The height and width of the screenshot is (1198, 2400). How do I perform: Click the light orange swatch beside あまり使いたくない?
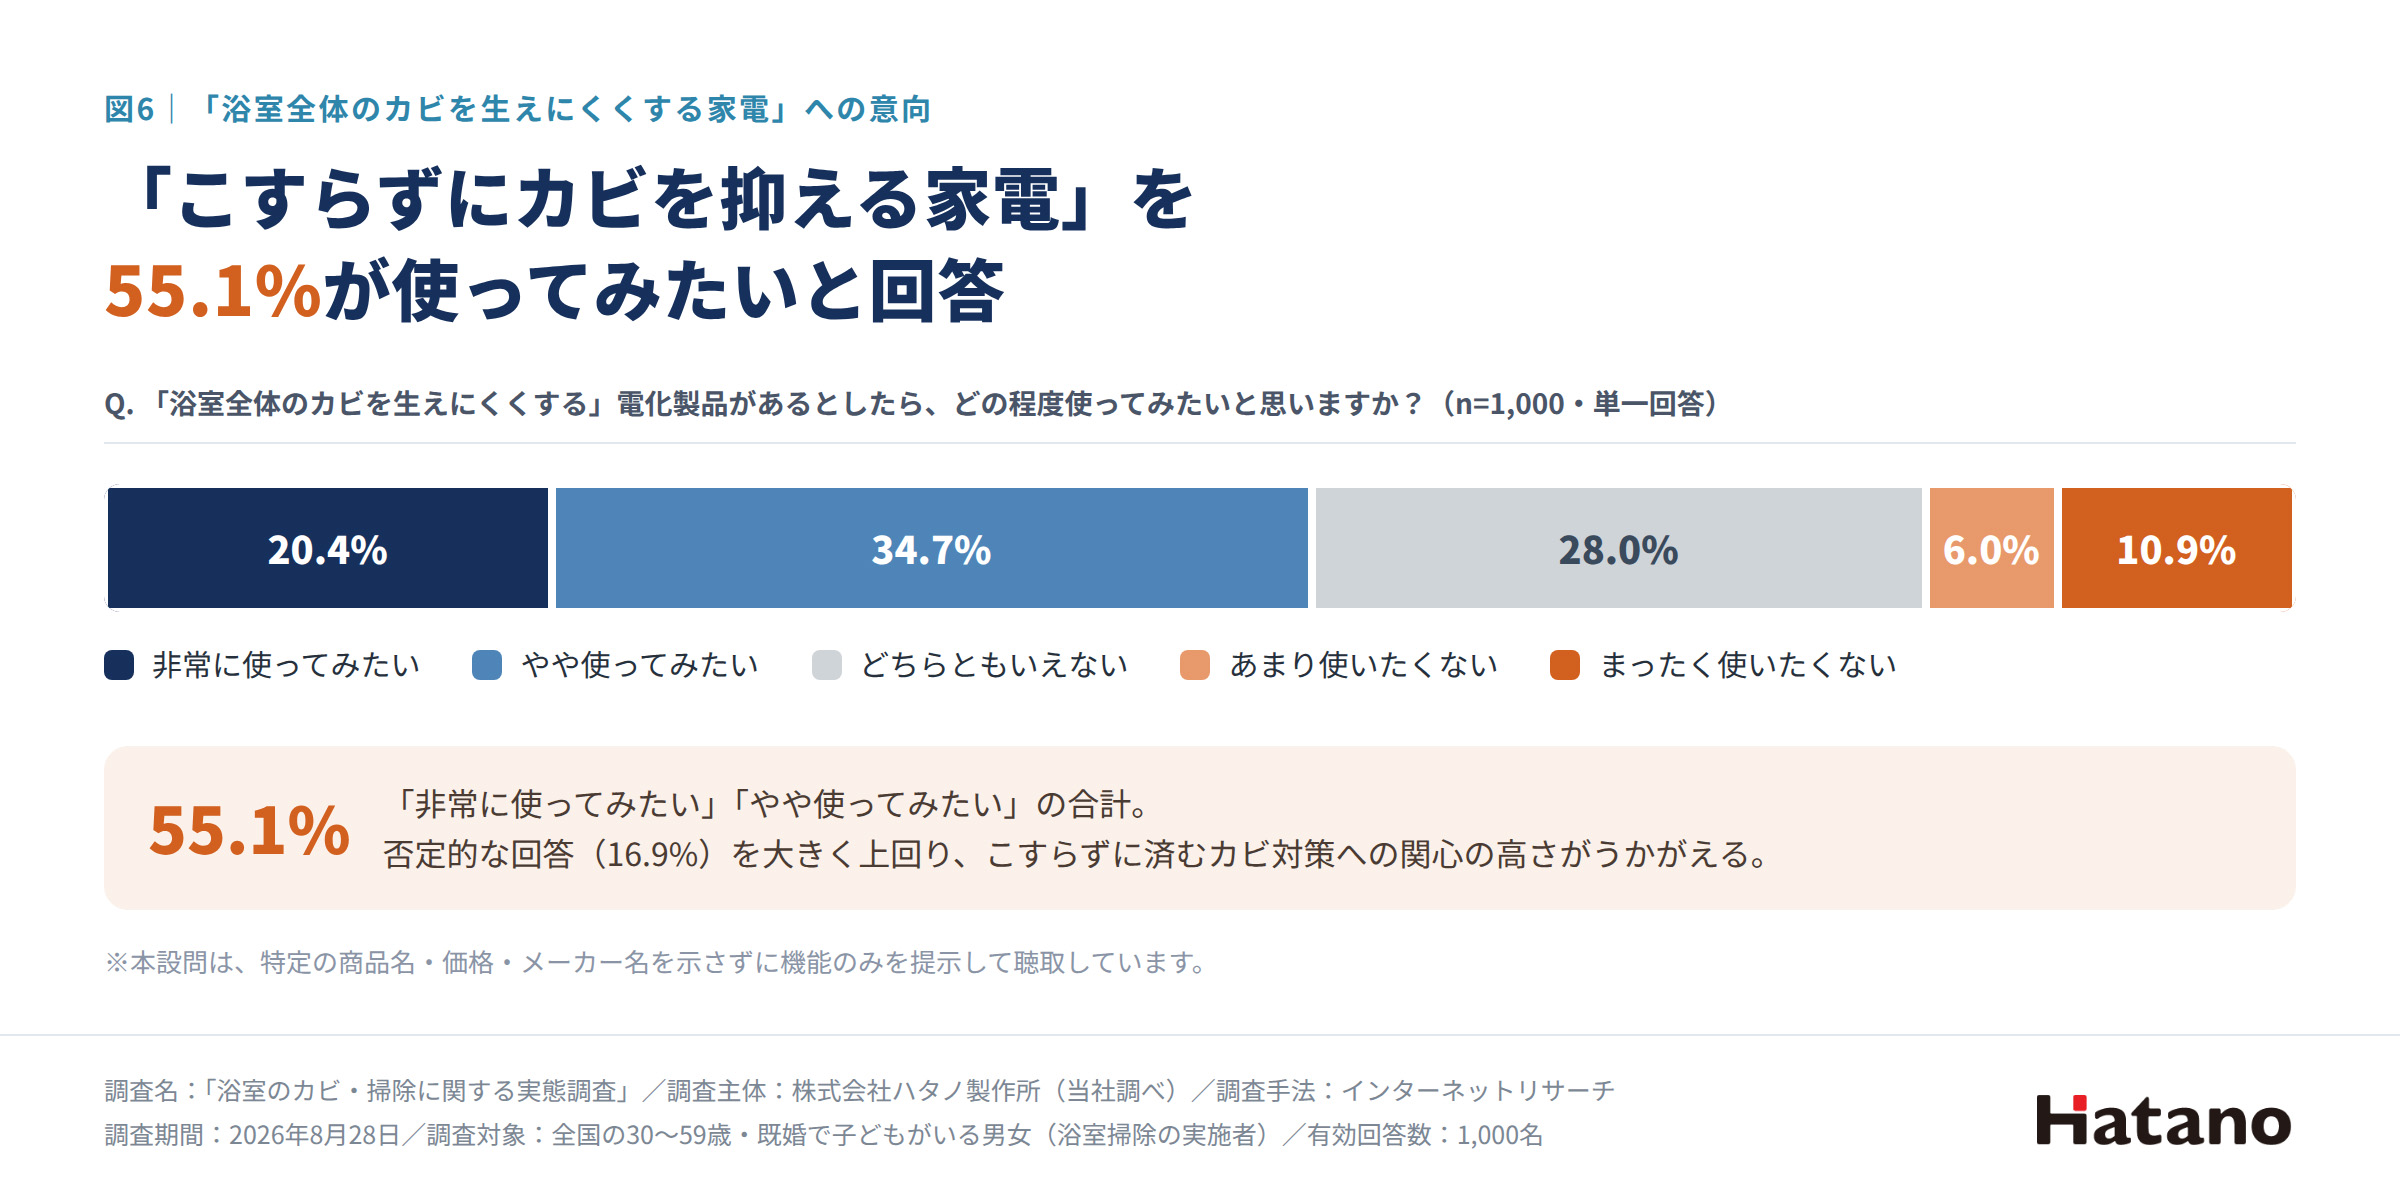[x=1195, y=665]
